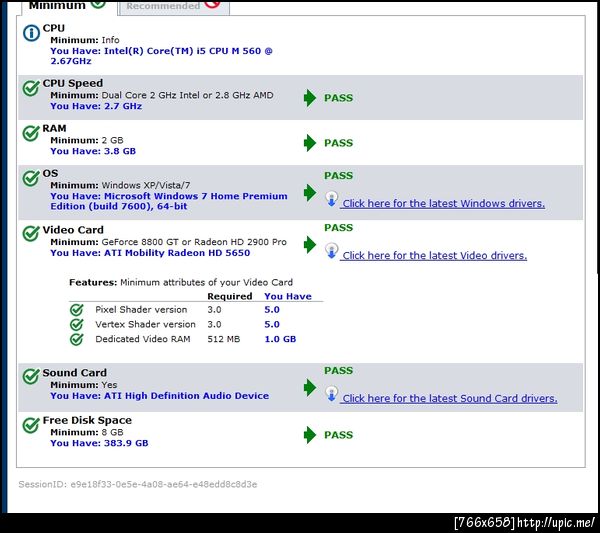Click the 'Free Disk Space' heading
This screenshot has height=533, width=600.
coord(87,421)
